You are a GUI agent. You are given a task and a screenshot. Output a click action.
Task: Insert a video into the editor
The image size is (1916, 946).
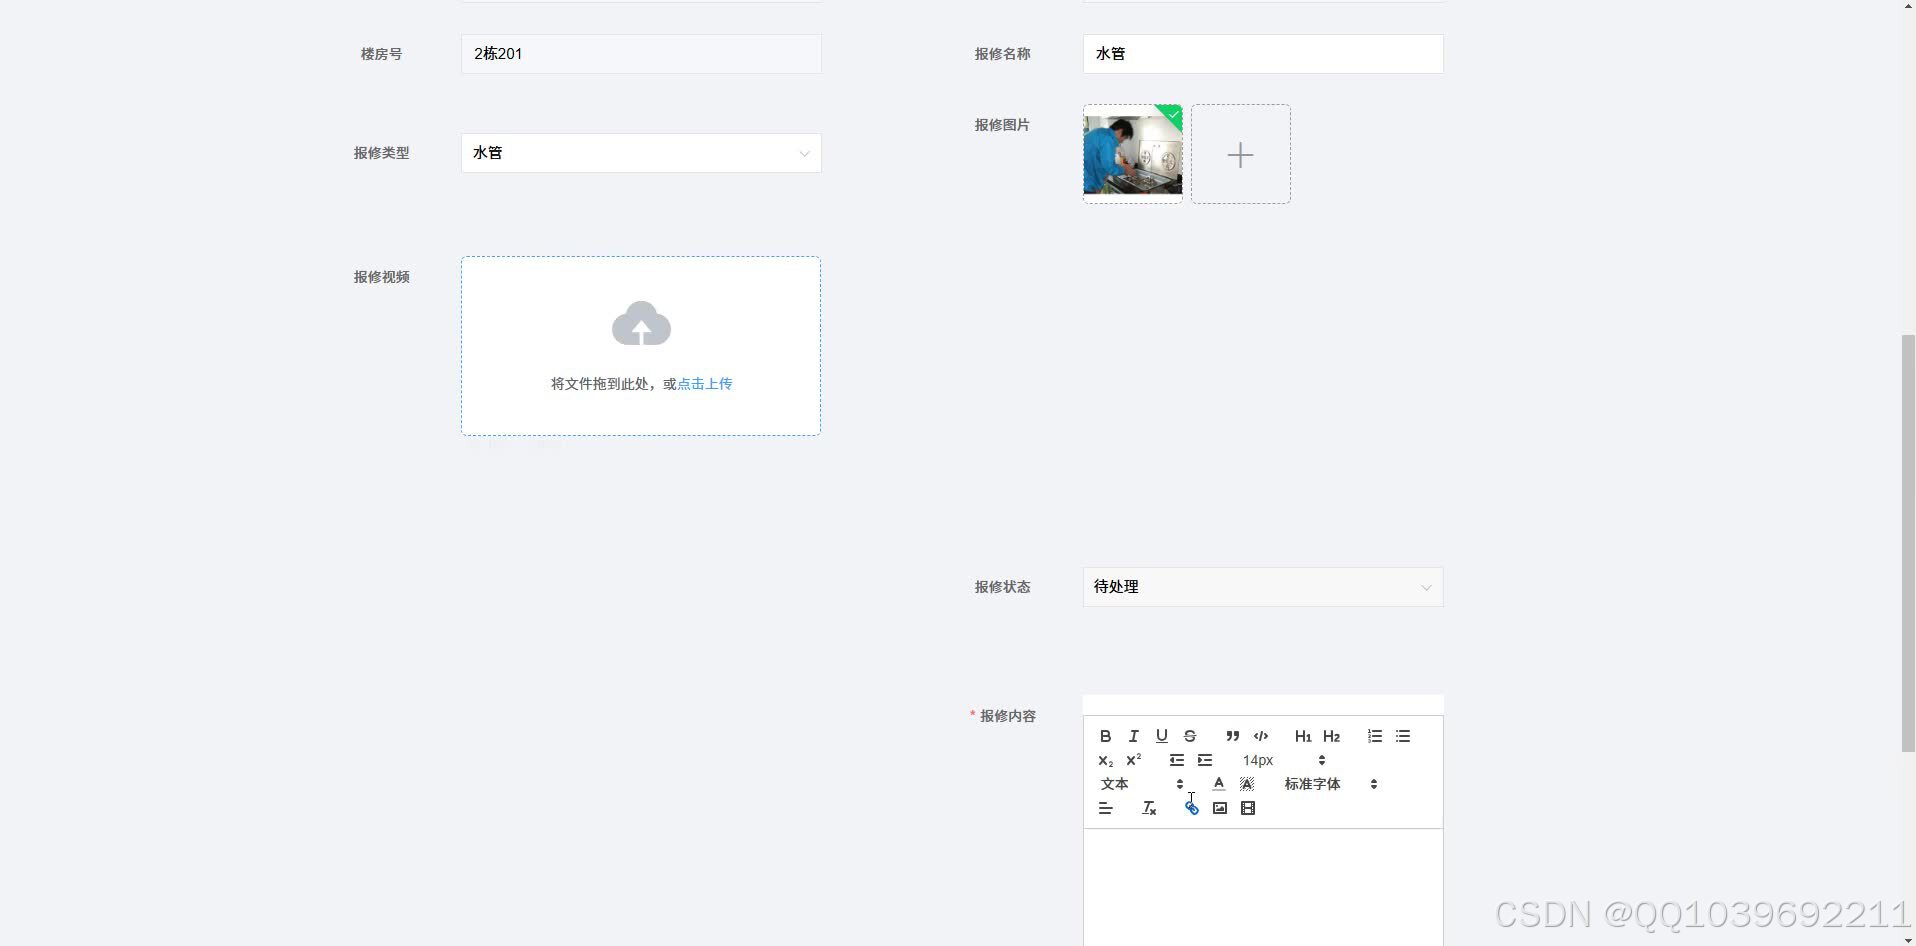(x=1248, y=807)
